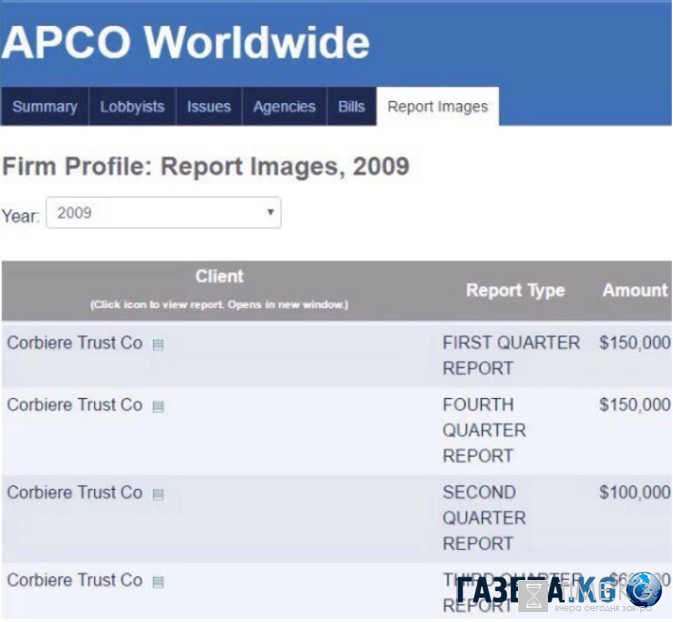Click the Report Type column header
Screen dimensions: 673x622
coord(515,291)
